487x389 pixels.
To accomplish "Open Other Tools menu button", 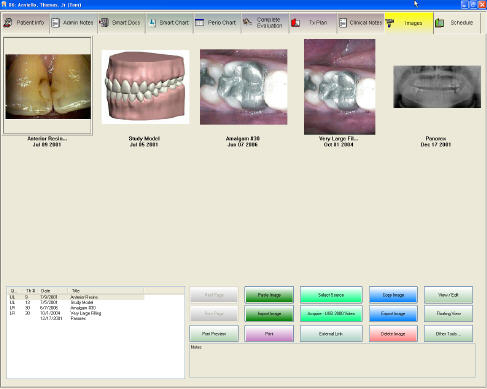I will coord(448,334).
